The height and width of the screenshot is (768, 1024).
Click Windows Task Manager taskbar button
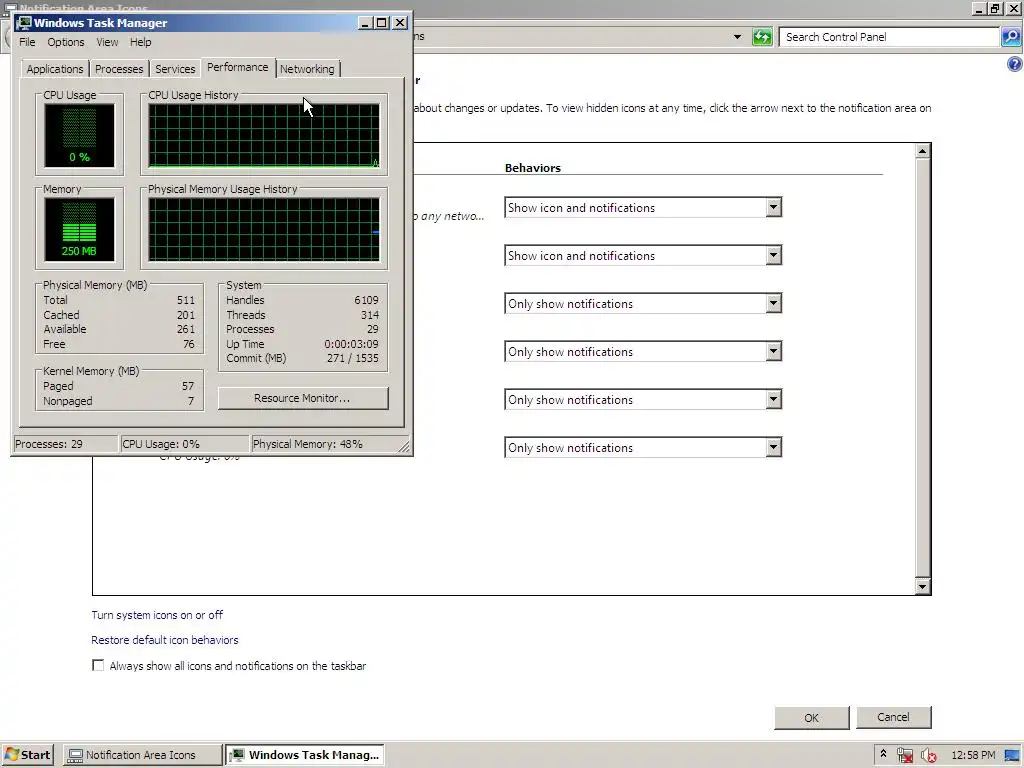coord(305,755)
